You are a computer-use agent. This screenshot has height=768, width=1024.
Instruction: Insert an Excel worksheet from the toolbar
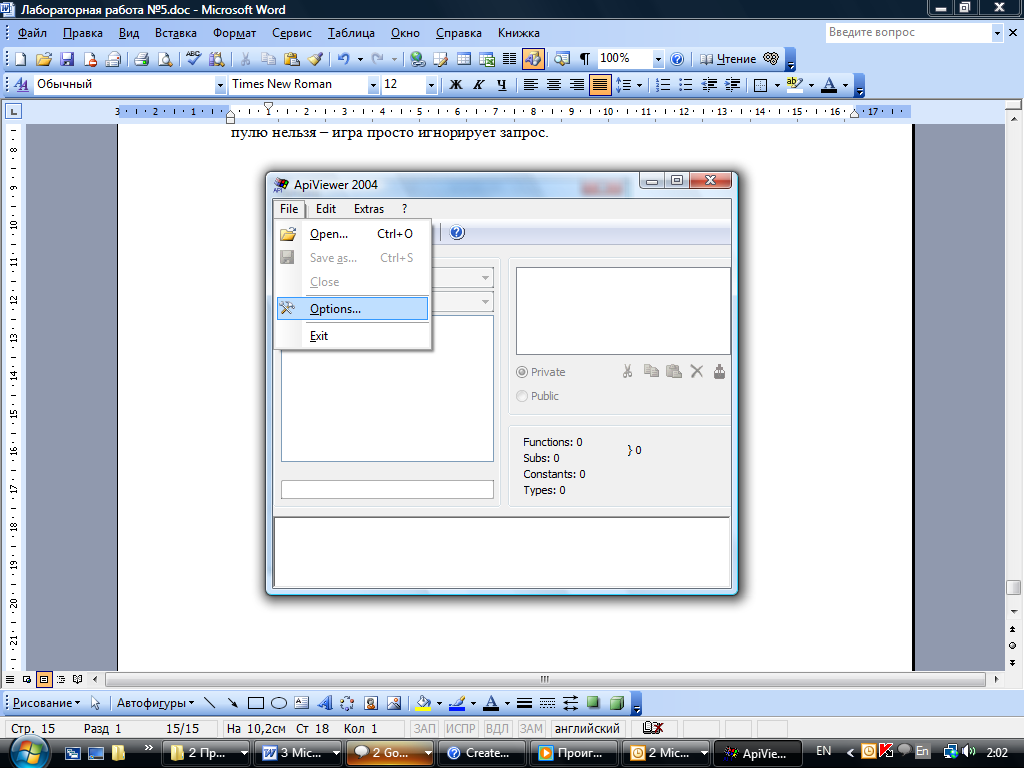click(487, 59)
